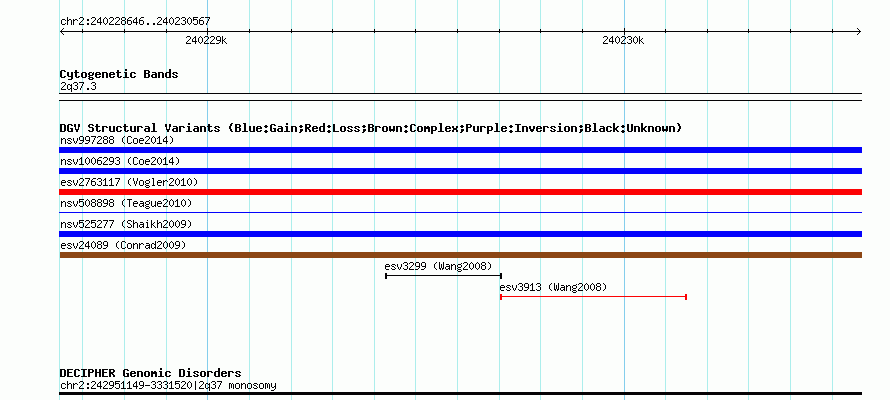Click the Cytogenetic Bands track title
This screenshot has width=890, height=400.
point(119,74)
